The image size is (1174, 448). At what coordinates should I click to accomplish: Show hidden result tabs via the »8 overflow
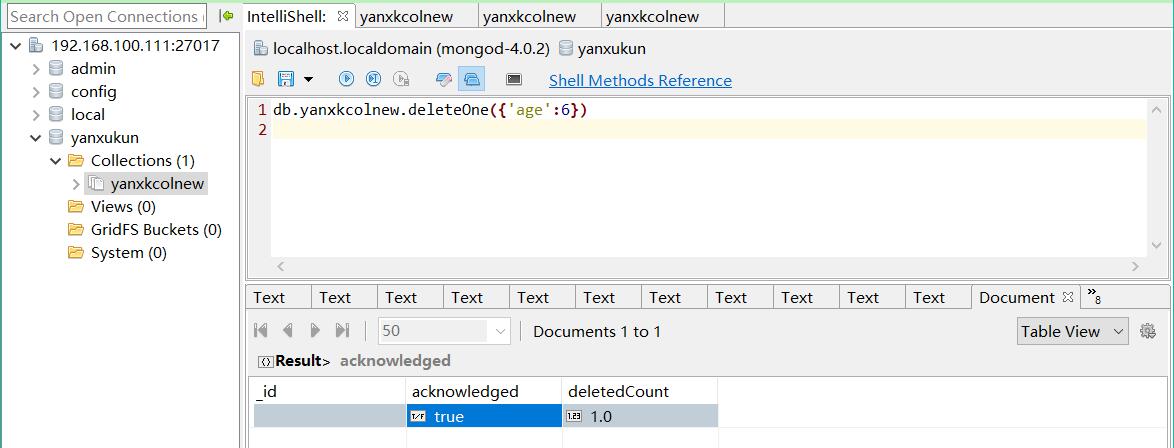pyautogui.click(x=1094, y=295)
